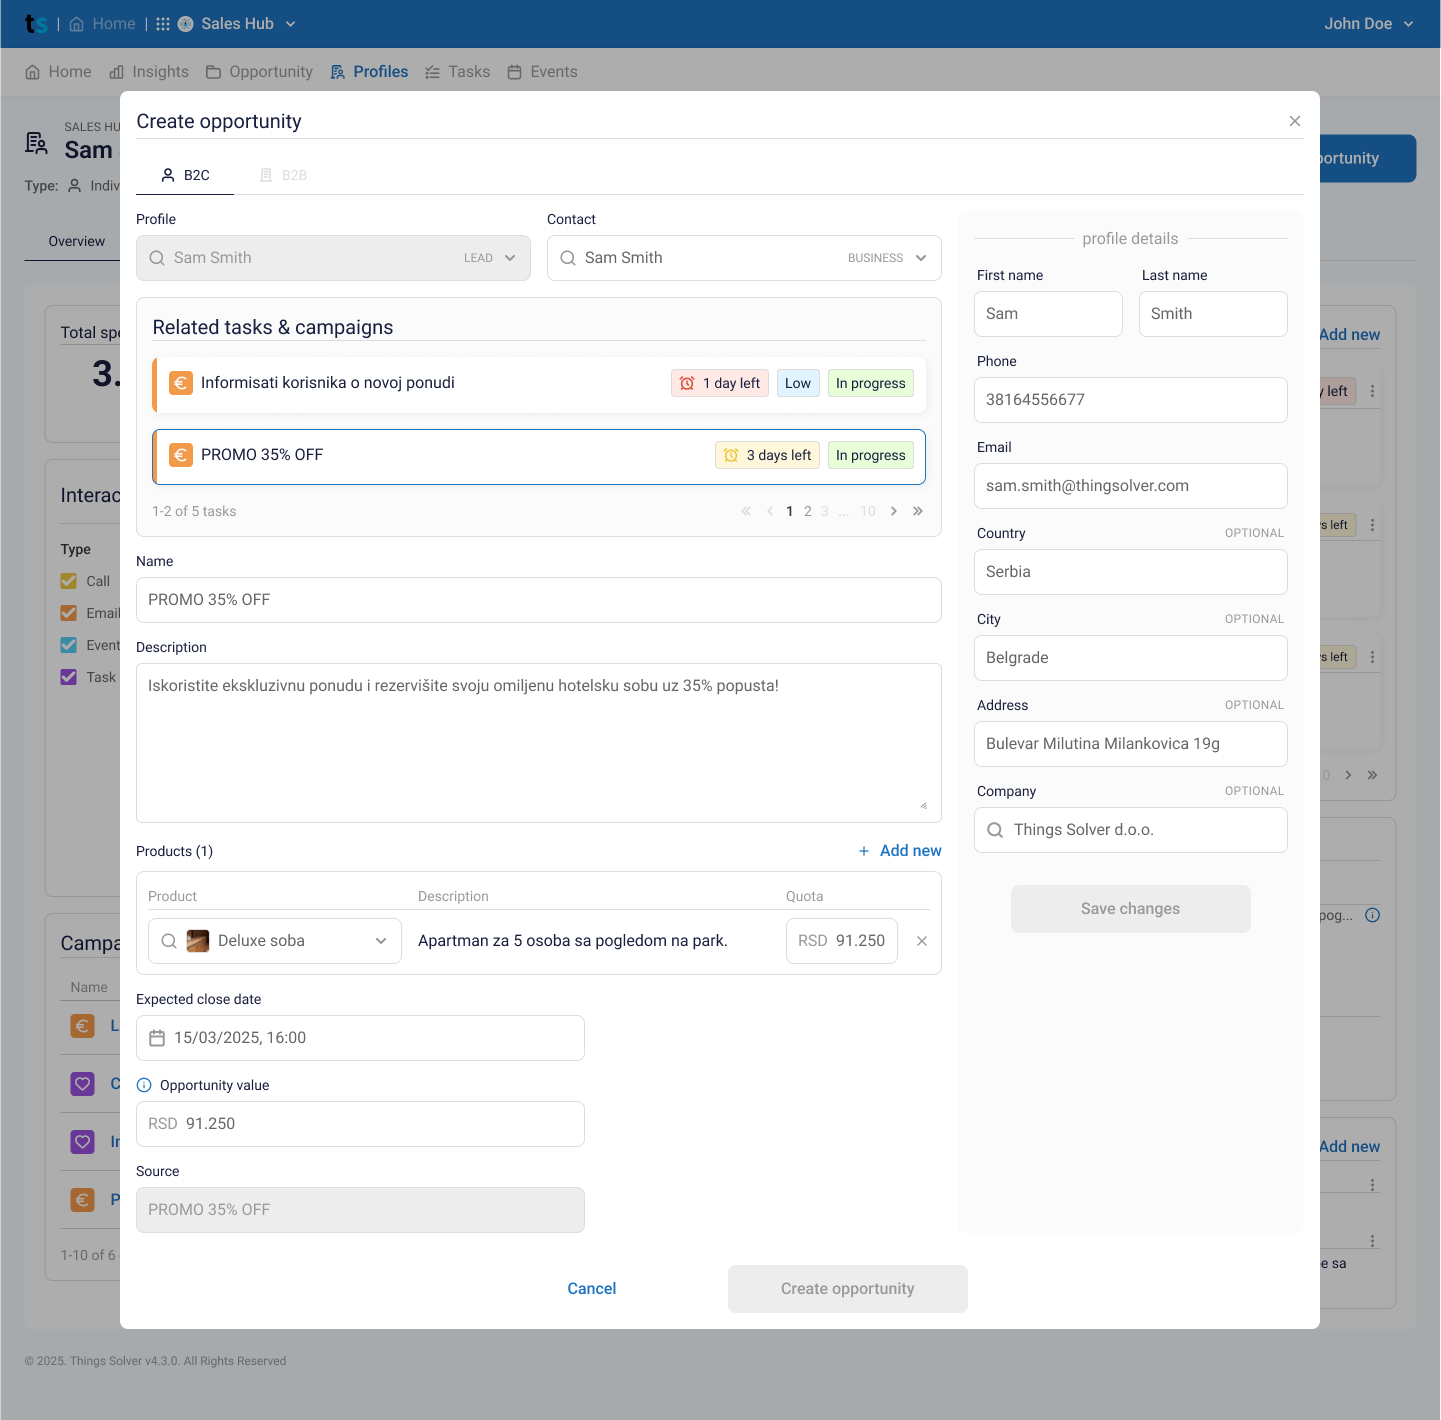
Task: Click the Low priority badge
Action: [x=798, y=383]
